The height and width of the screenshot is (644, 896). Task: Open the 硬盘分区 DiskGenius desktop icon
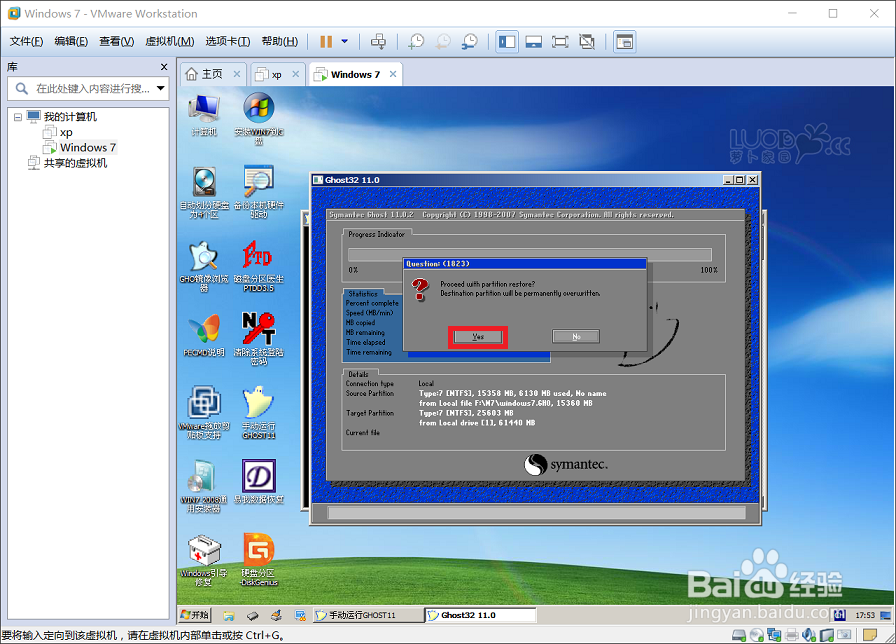(x=259, y=560)
